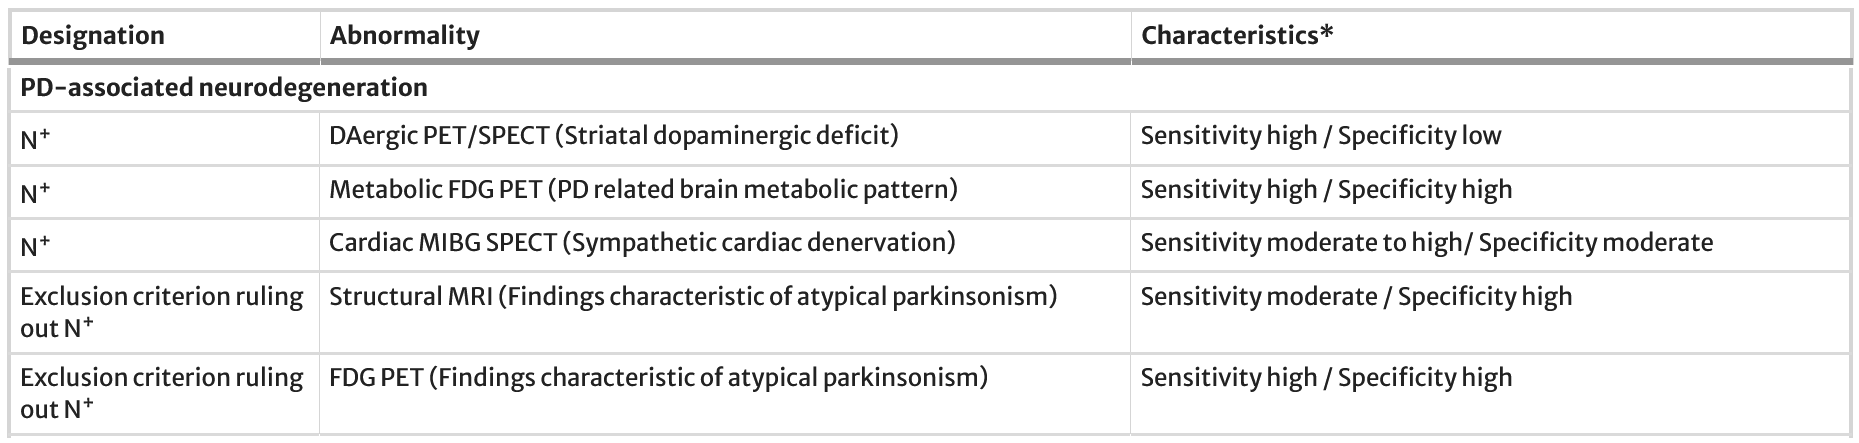Click exclusion criterion designation in the last row
This screenshot has width=1859, height=443.
tap(161, 393)
